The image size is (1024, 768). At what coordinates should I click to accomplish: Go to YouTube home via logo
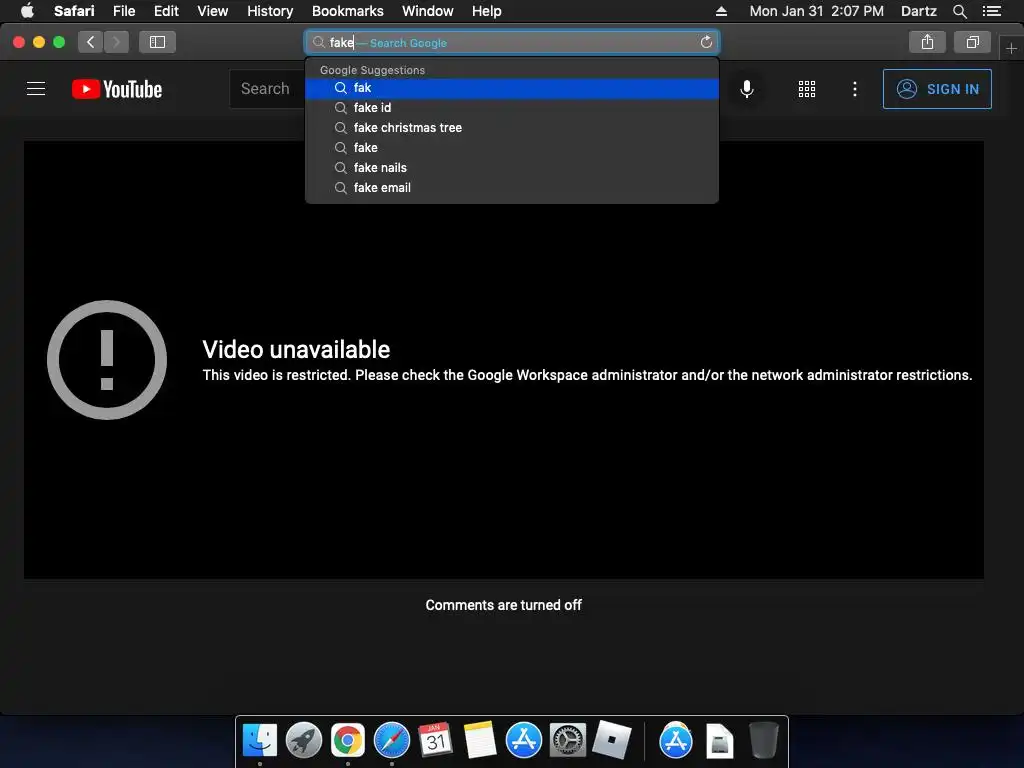point(117,89)
